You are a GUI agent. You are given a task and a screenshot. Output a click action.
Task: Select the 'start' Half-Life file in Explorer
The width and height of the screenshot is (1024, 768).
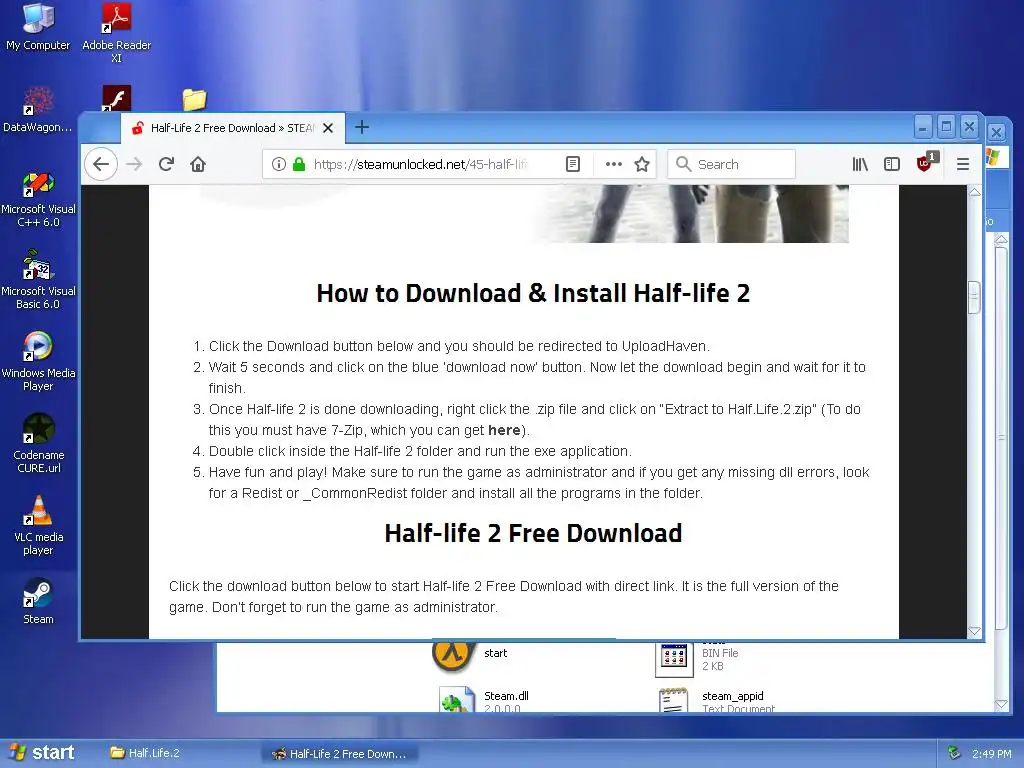[470, 654]
